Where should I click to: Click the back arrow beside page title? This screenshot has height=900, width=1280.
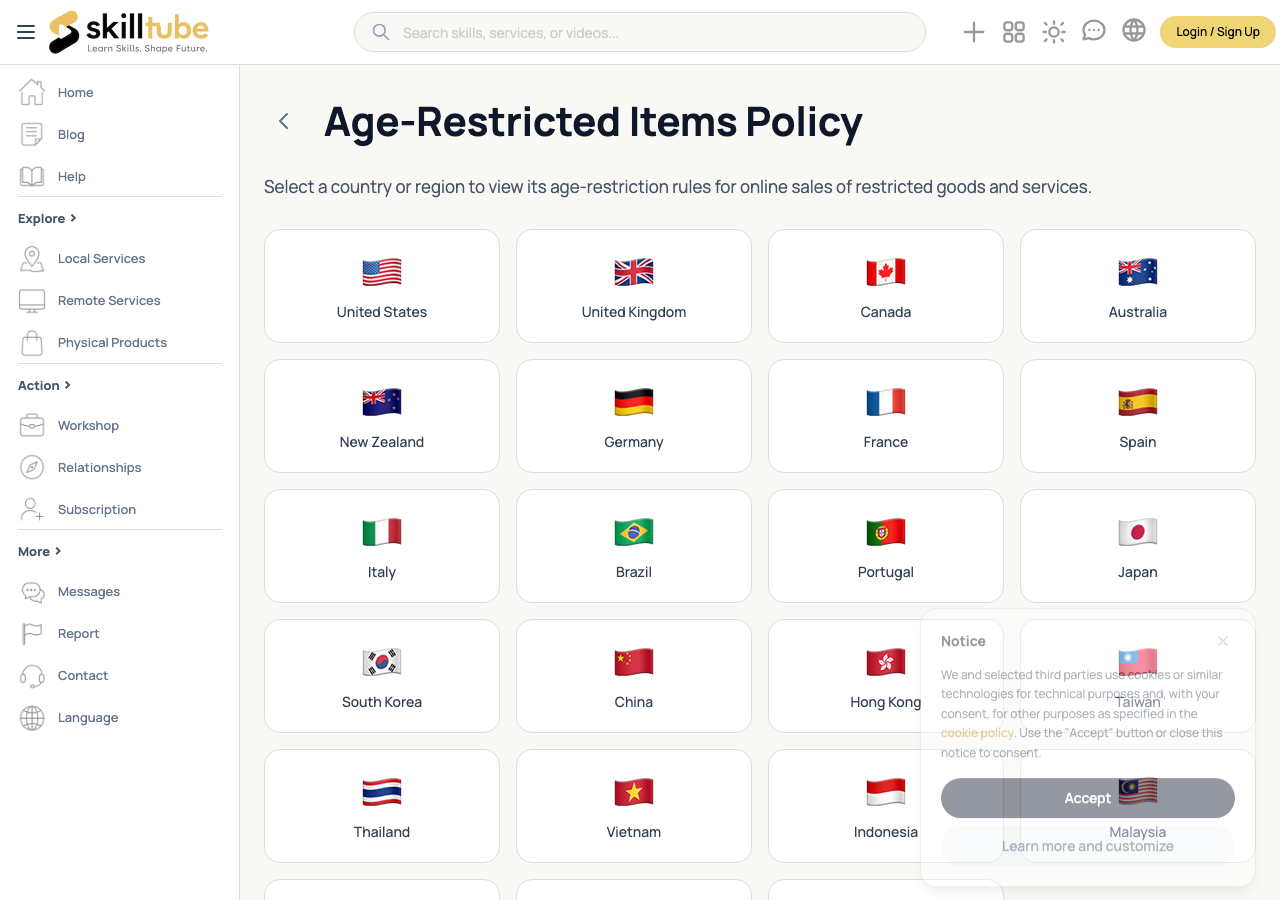tap(284, 121)
